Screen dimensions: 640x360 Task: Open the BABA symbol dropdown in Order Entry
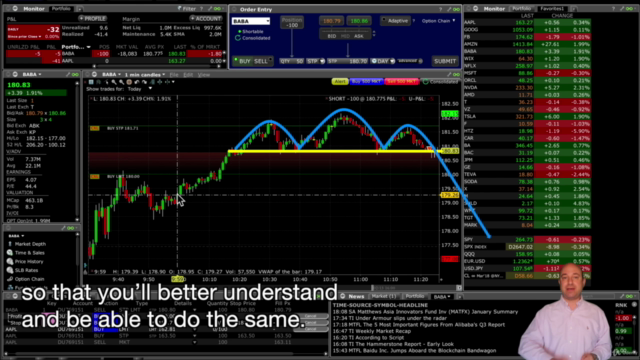(267, 21)
